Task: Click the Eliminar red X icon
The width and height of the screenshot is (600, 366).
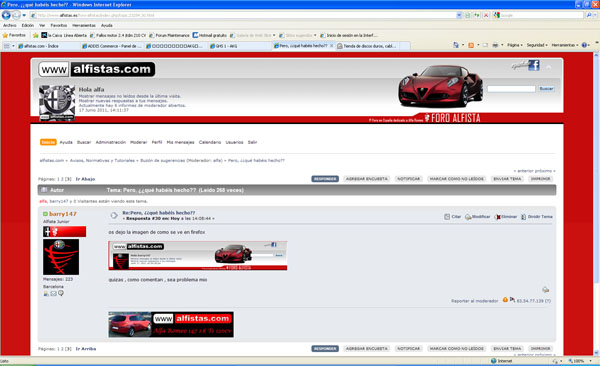Action: click(x=497, y=217)
